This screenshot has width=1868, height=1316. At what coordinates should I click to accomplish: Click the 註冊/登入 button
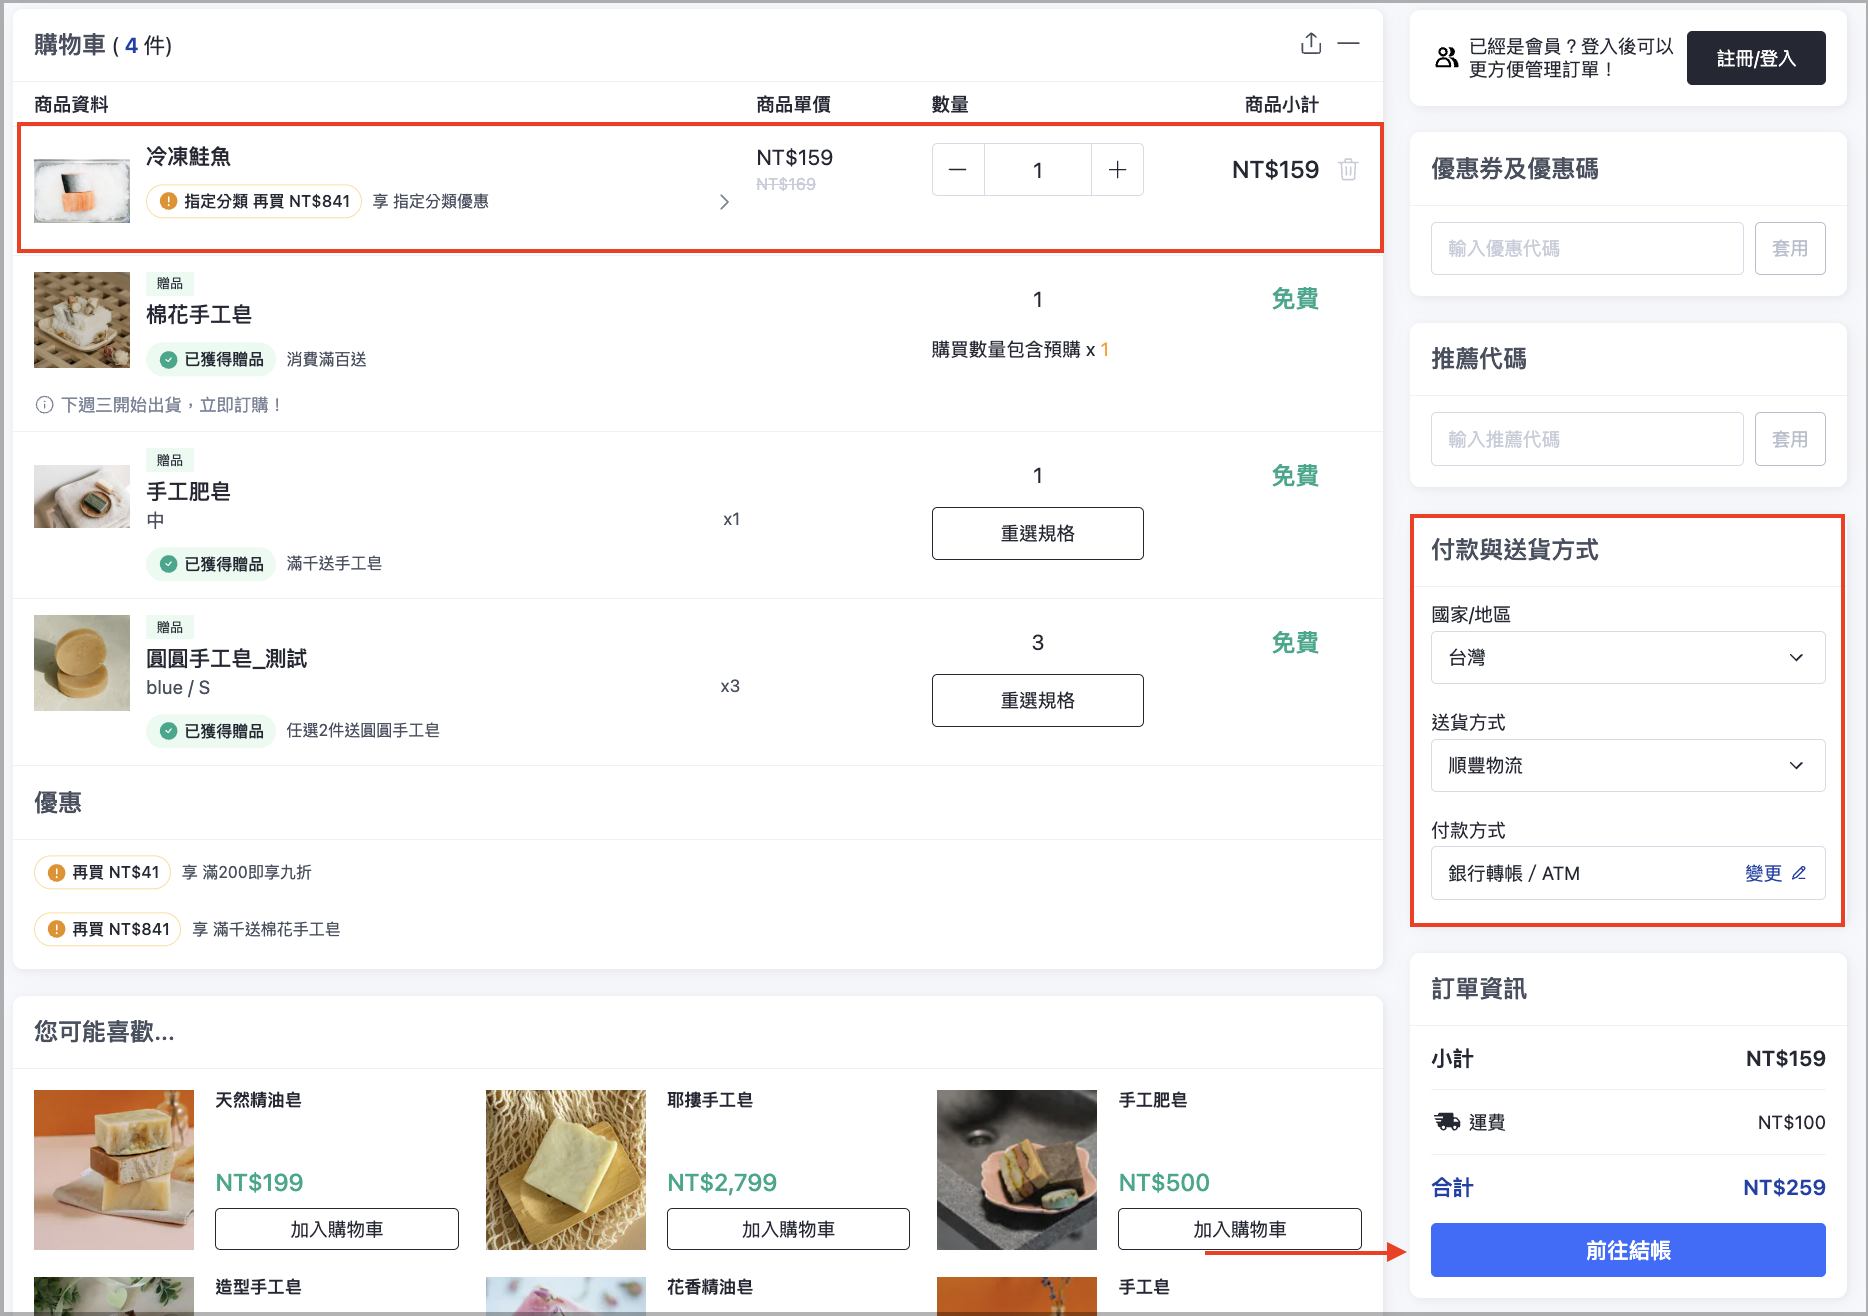[x=1756, y=58]
